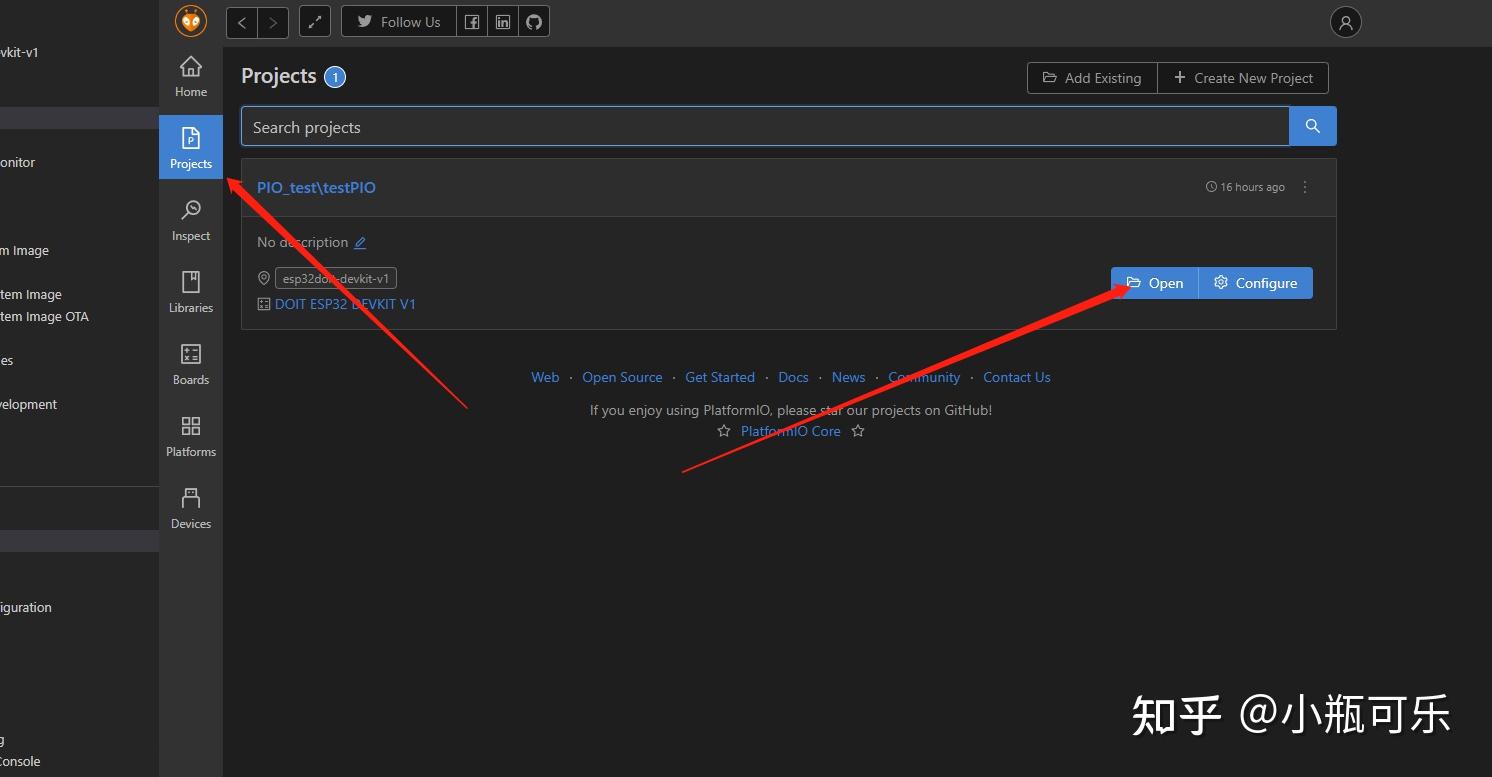The image size is (1492, 777).
Task: Open the Devices list
Action: pyautogui.click(x=190, y=506)
